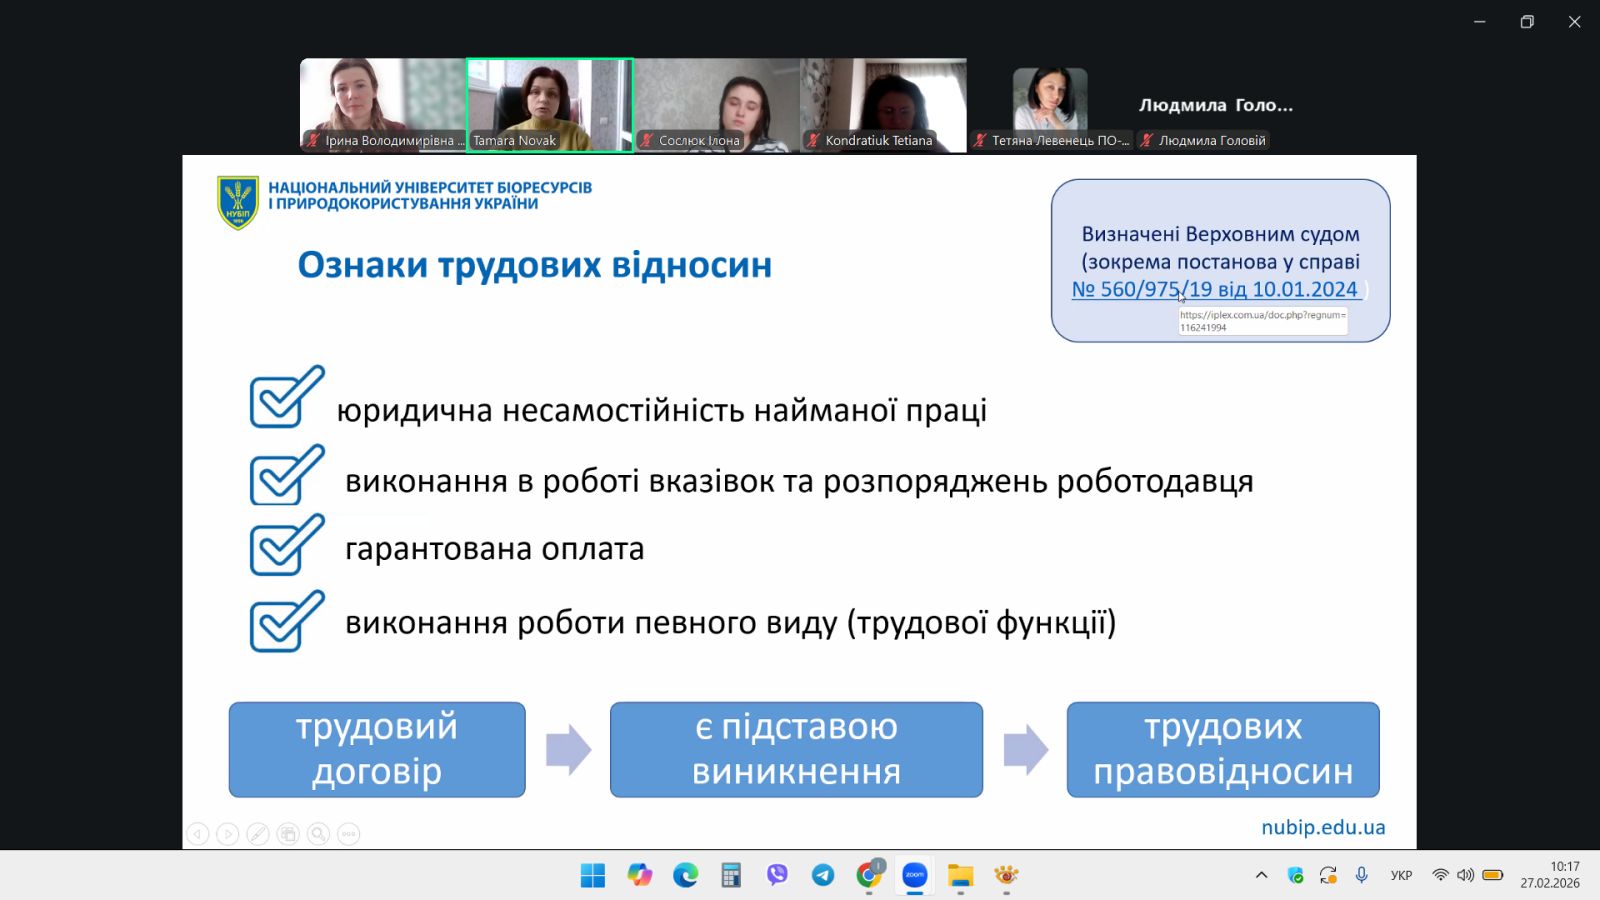Select Kondratiuk Tetiana's video thumbnail
Viewport: 1600px width, 900px height.
pyautogui.click(x=884, y=105)
